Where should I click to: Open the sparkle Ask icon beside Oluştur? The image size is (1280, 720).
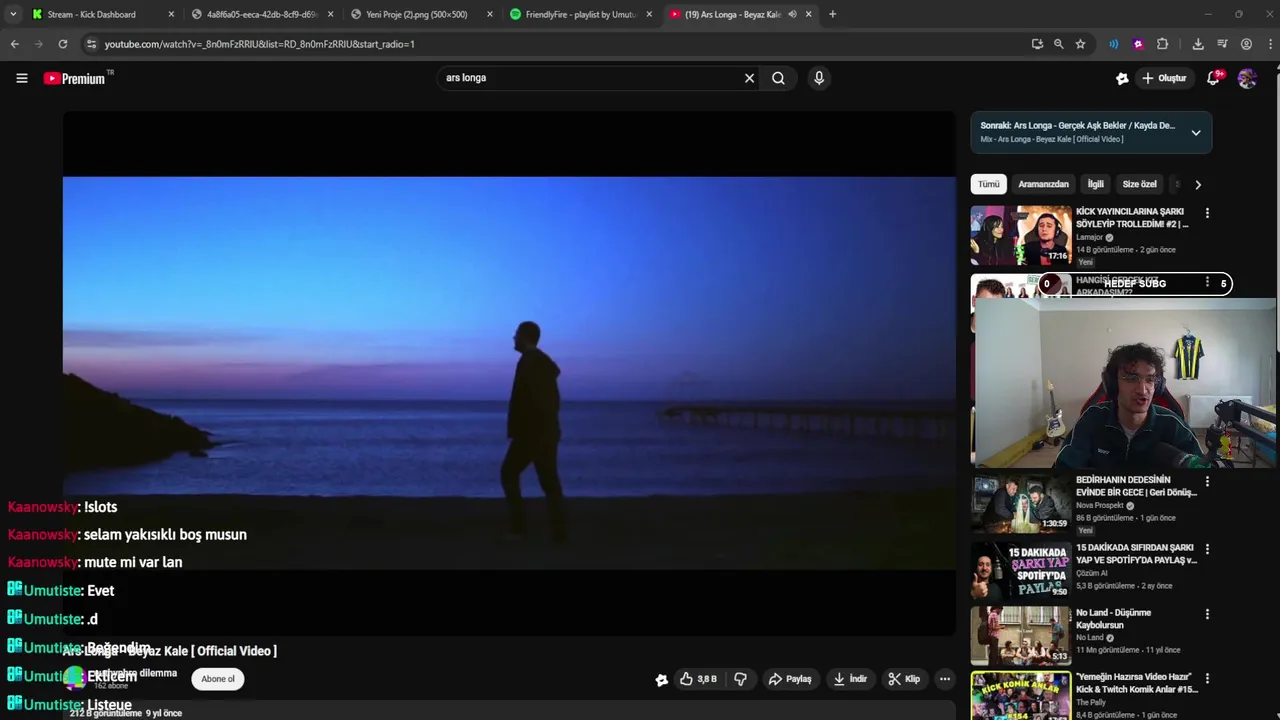click(1122, 78)
